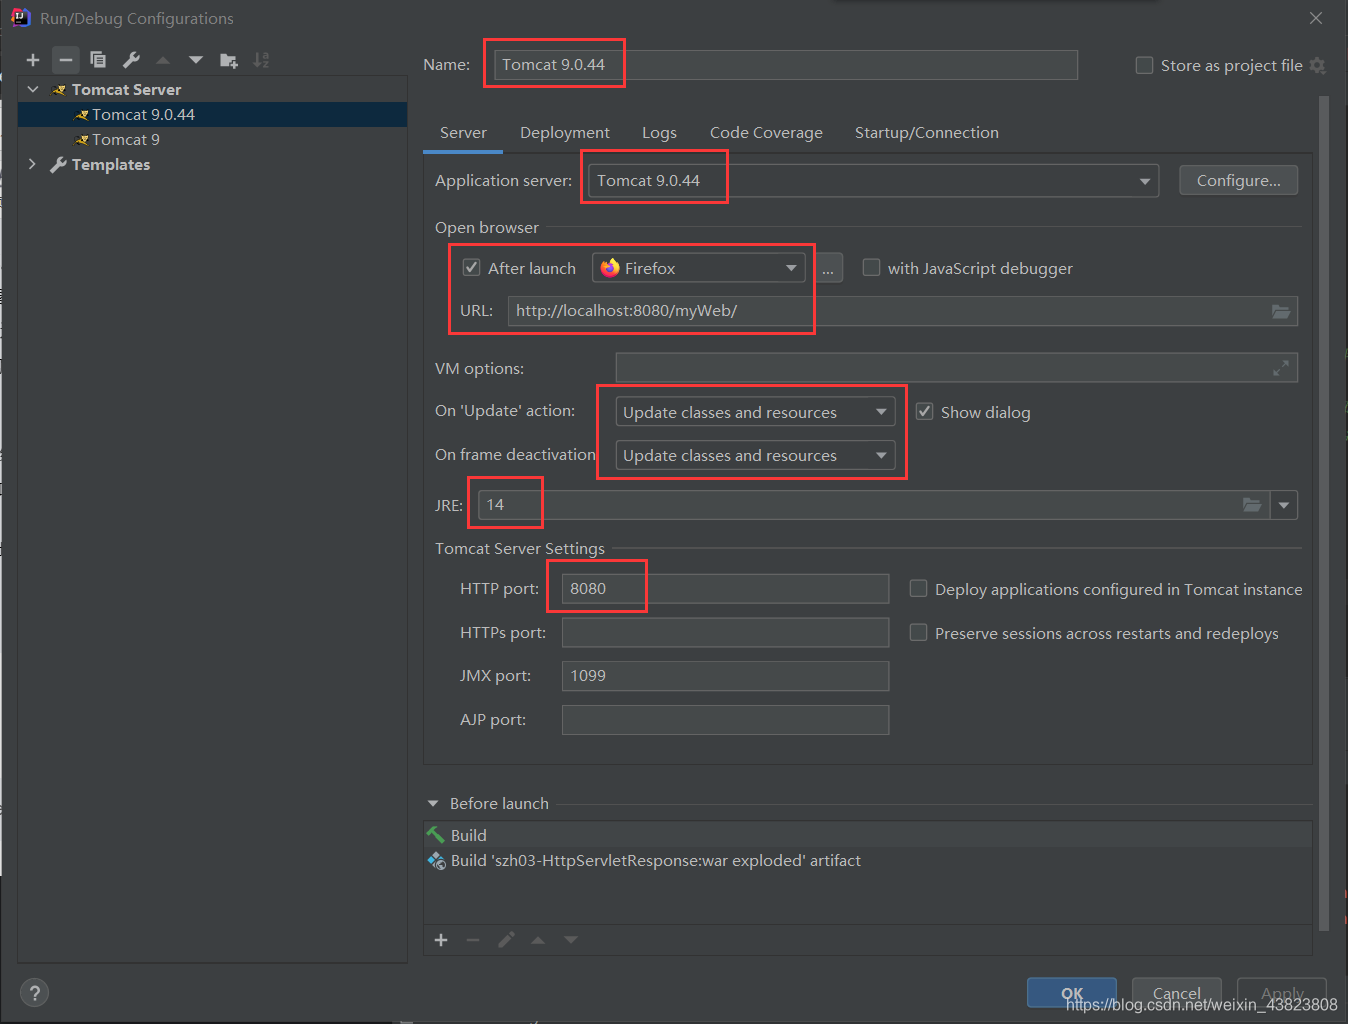The image size is (1348, 1024).
Task: Create new configuration folder
Action: (229, 60)
